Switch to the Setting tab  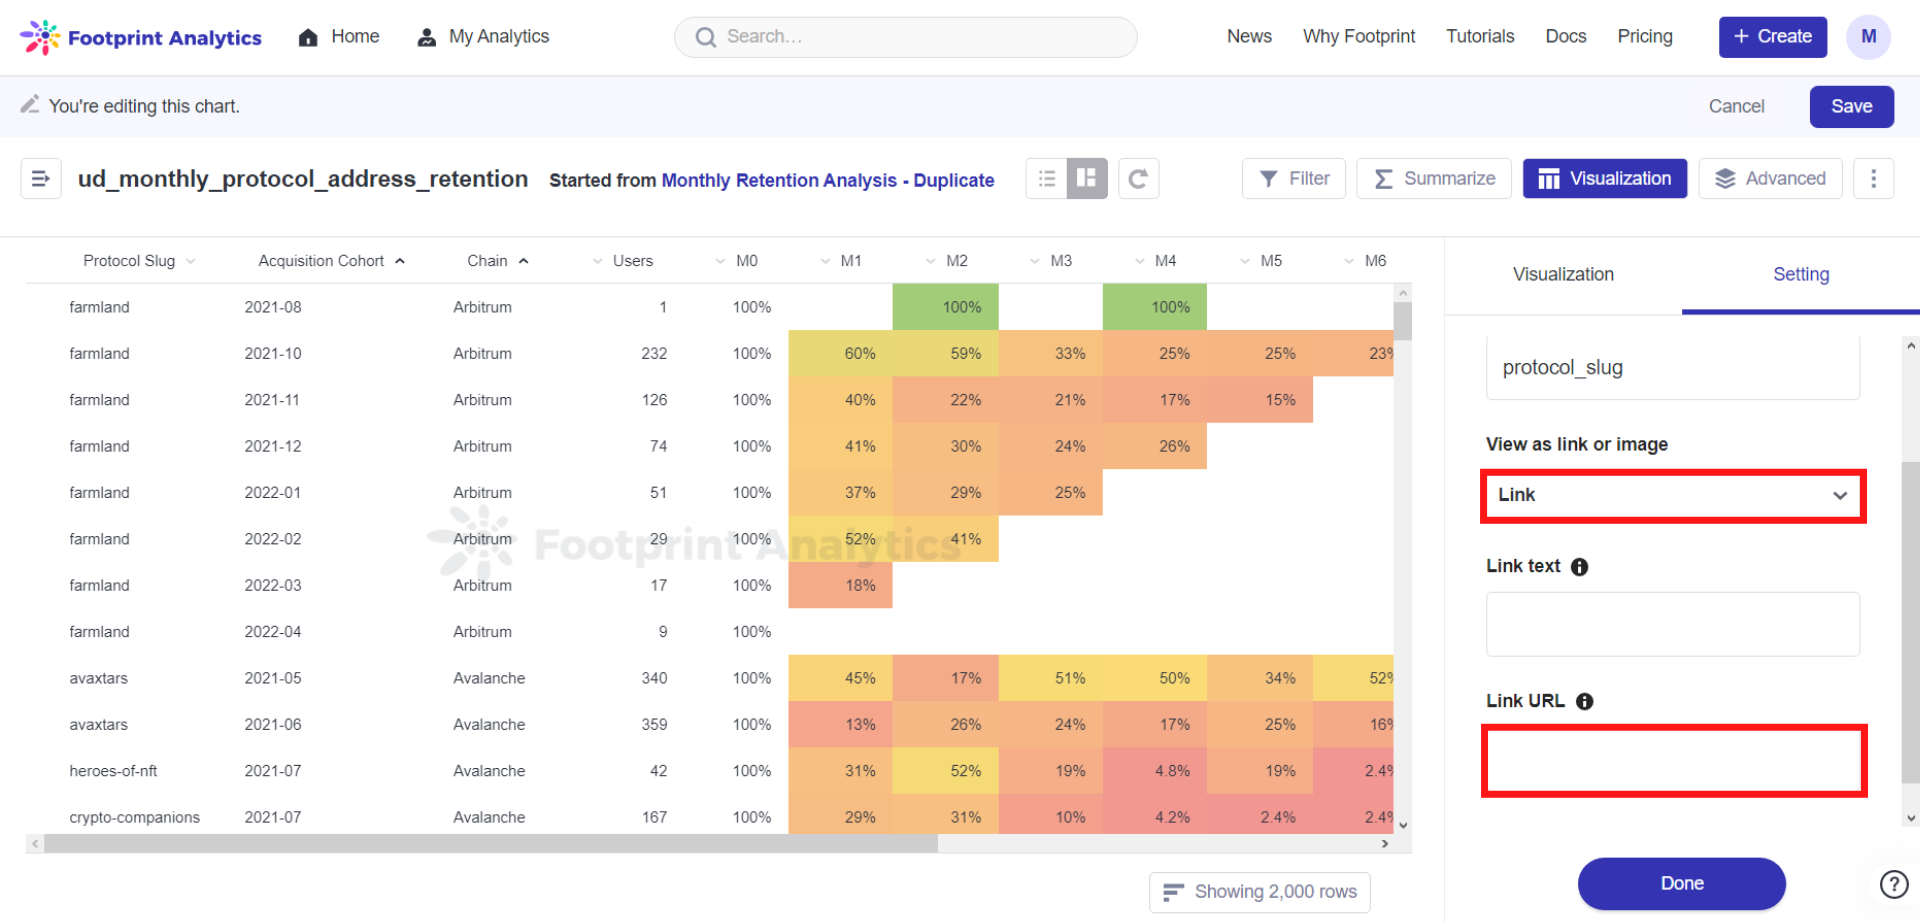(x=1801, y=275)
